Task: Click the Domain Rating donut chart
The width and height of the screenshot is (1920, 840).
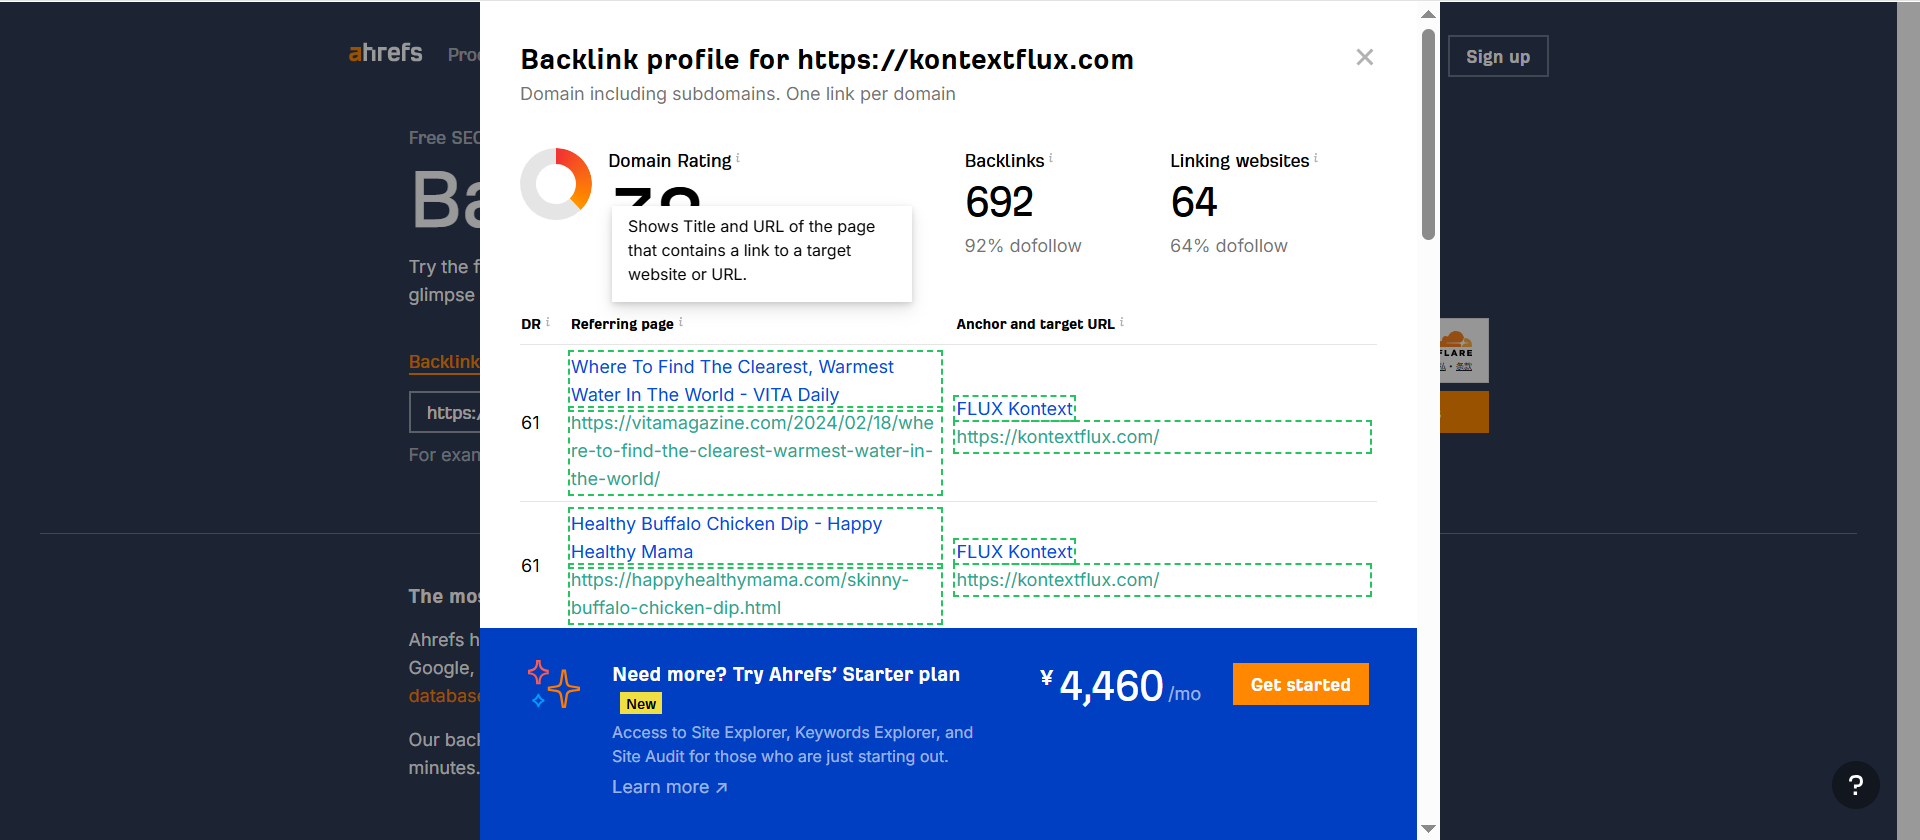Action: [556, 184]
